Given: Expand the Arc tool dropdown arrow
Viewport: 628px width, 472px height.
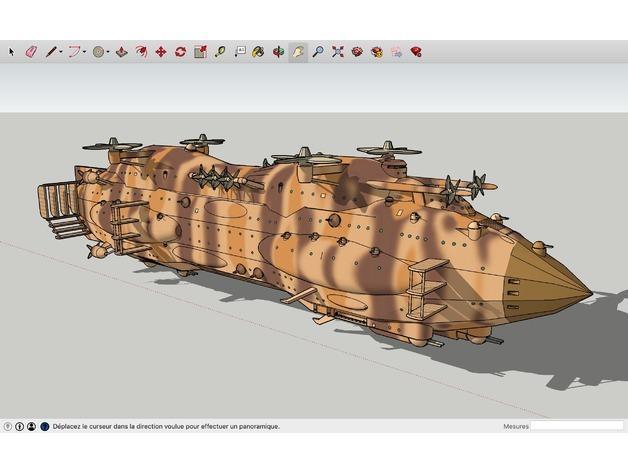Looking at the screenshot, I should [x=85, y=52].
